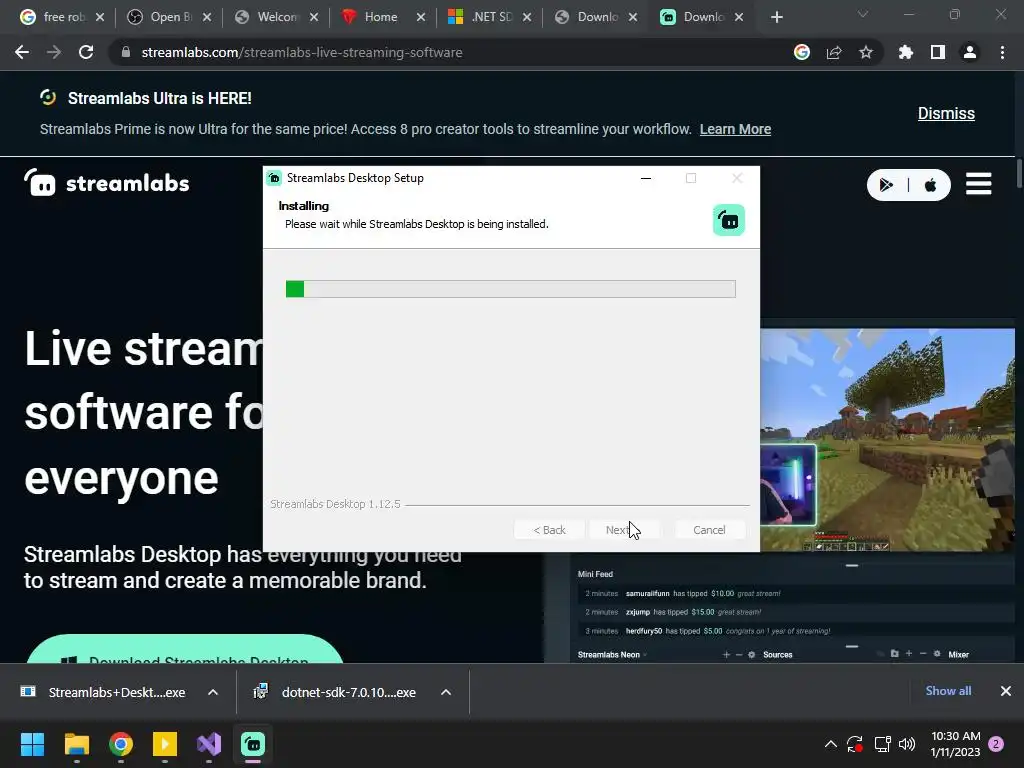Open the Windows Start menu
Viewport: 1024px width, 768px height.
click(x=32, y=744)
